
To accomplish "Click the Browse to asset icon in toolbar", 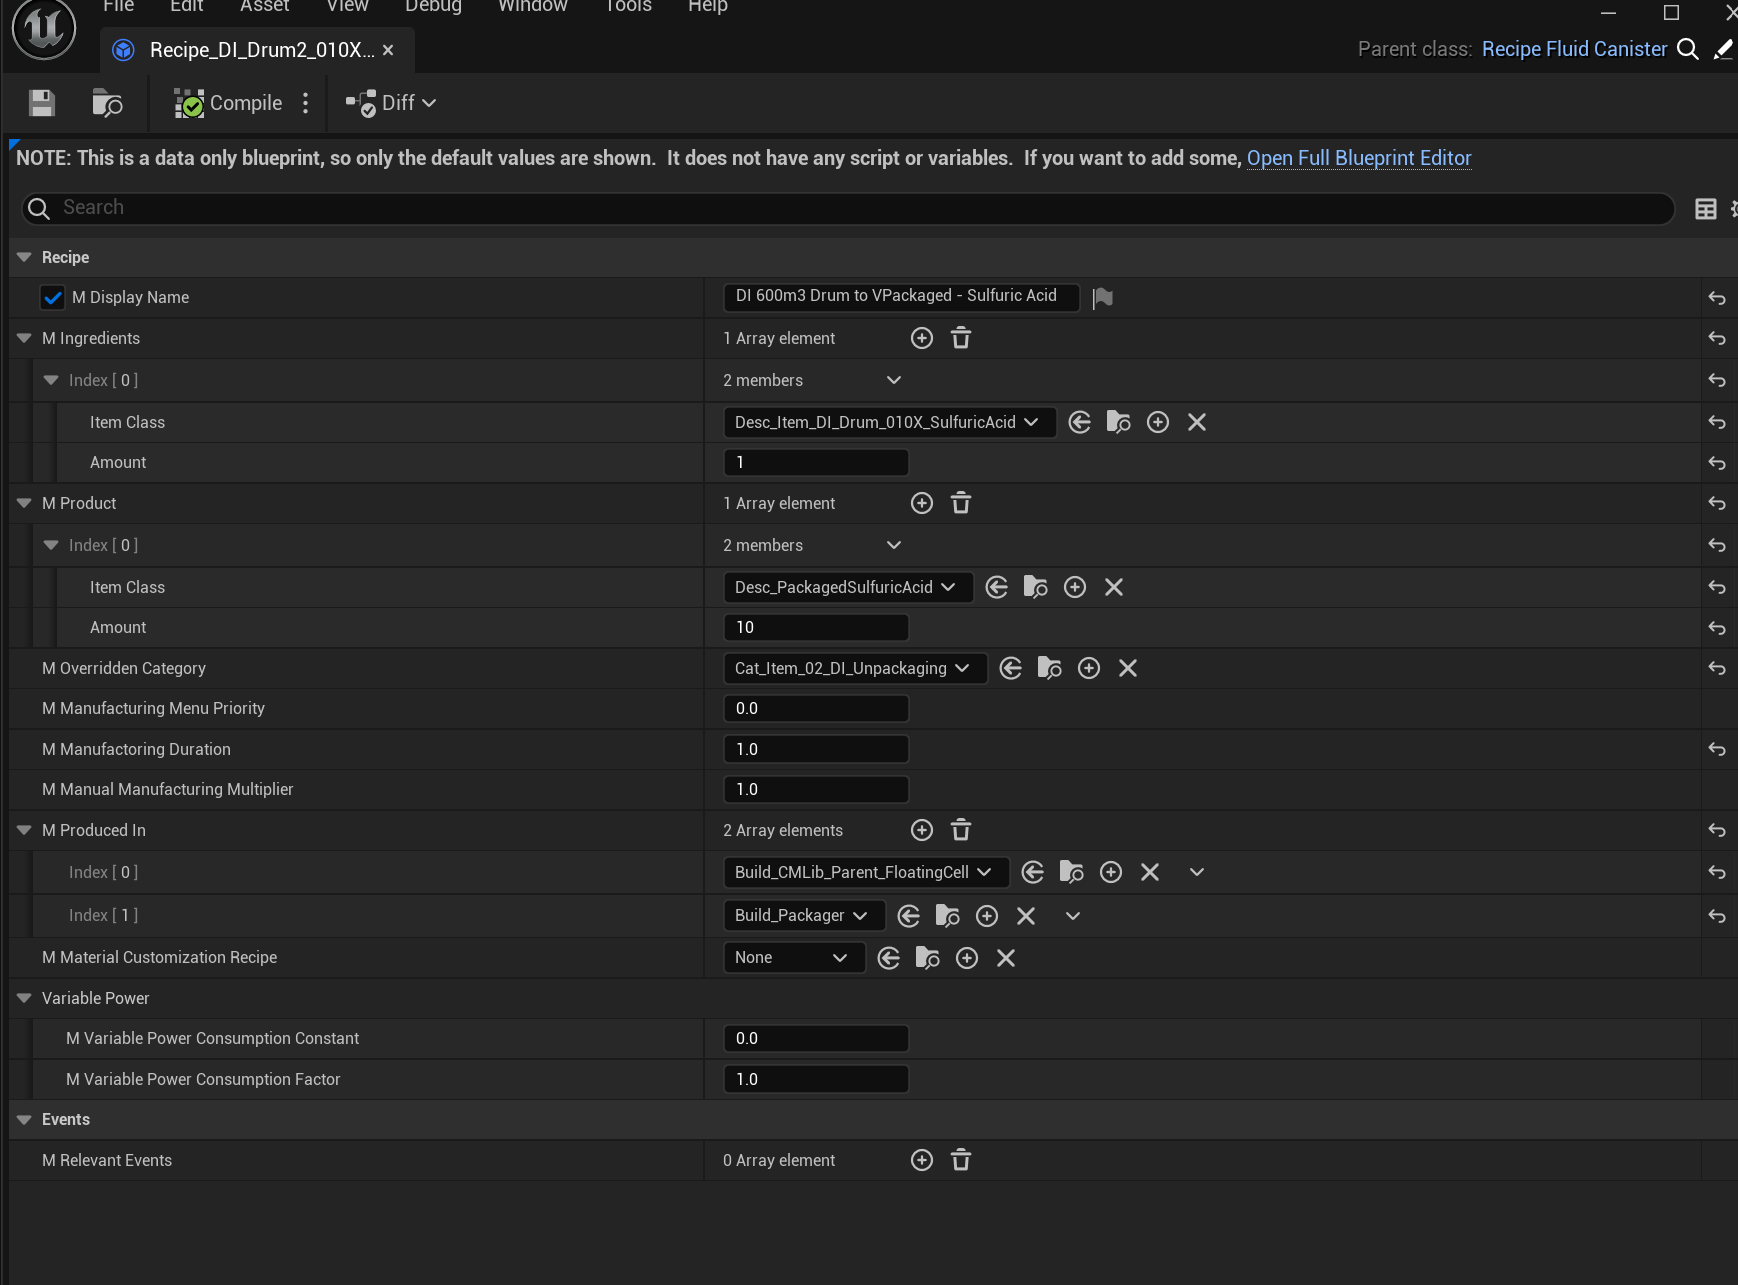I will pos(107,103).
